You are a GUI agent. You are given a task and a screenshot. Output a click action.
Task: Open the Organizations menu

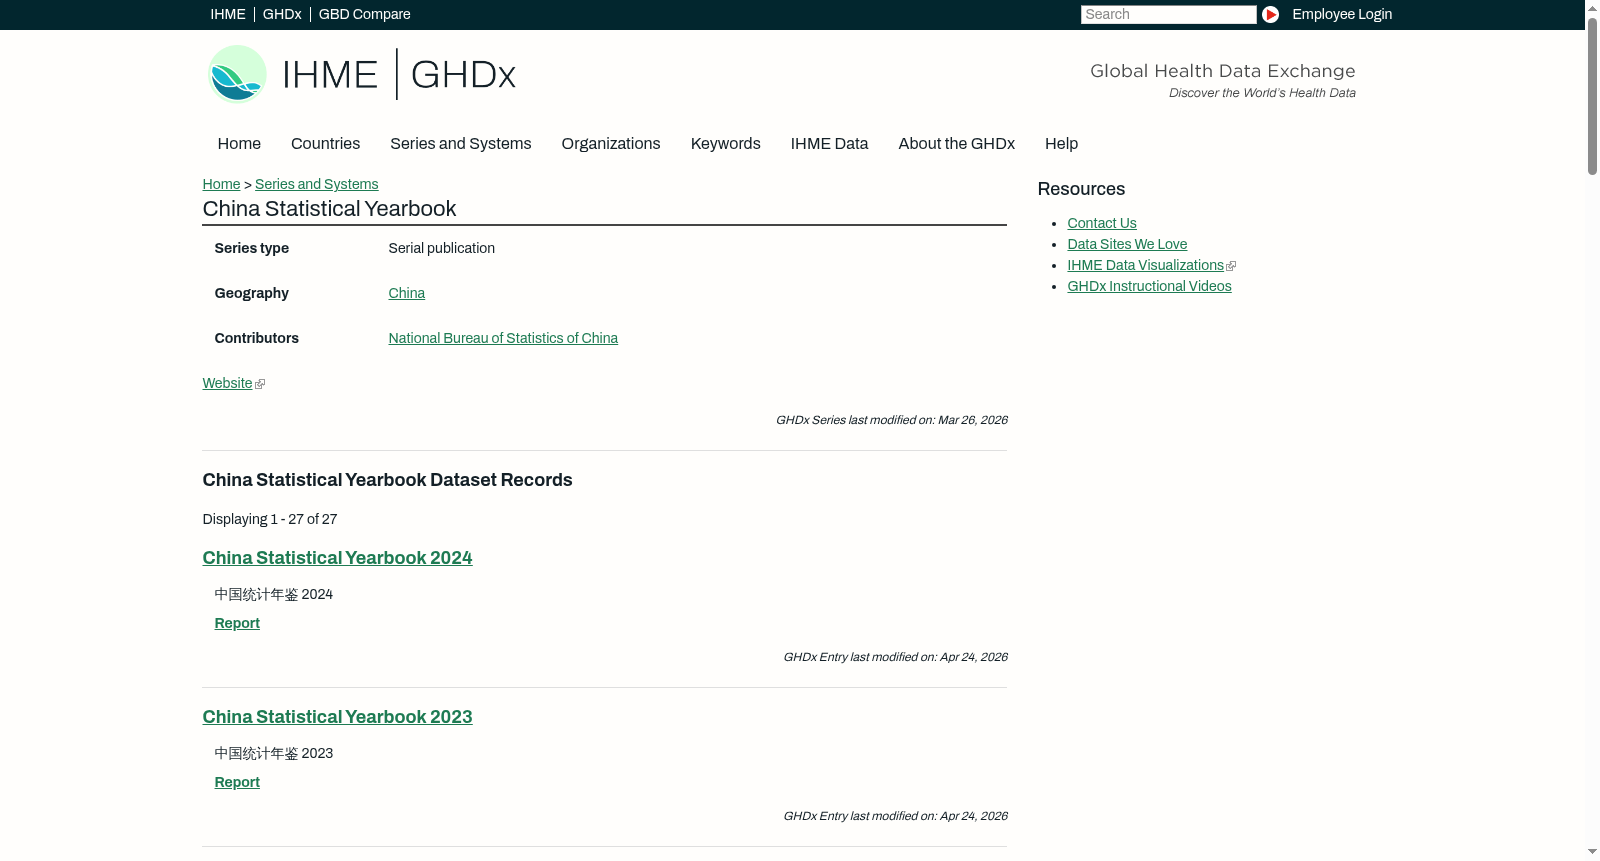611,144
